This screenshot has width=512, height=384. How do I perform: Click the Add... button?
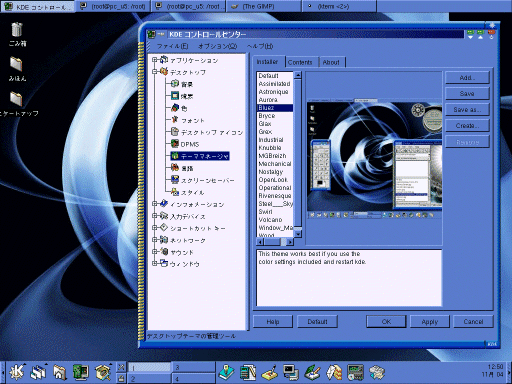click(467, 78)
